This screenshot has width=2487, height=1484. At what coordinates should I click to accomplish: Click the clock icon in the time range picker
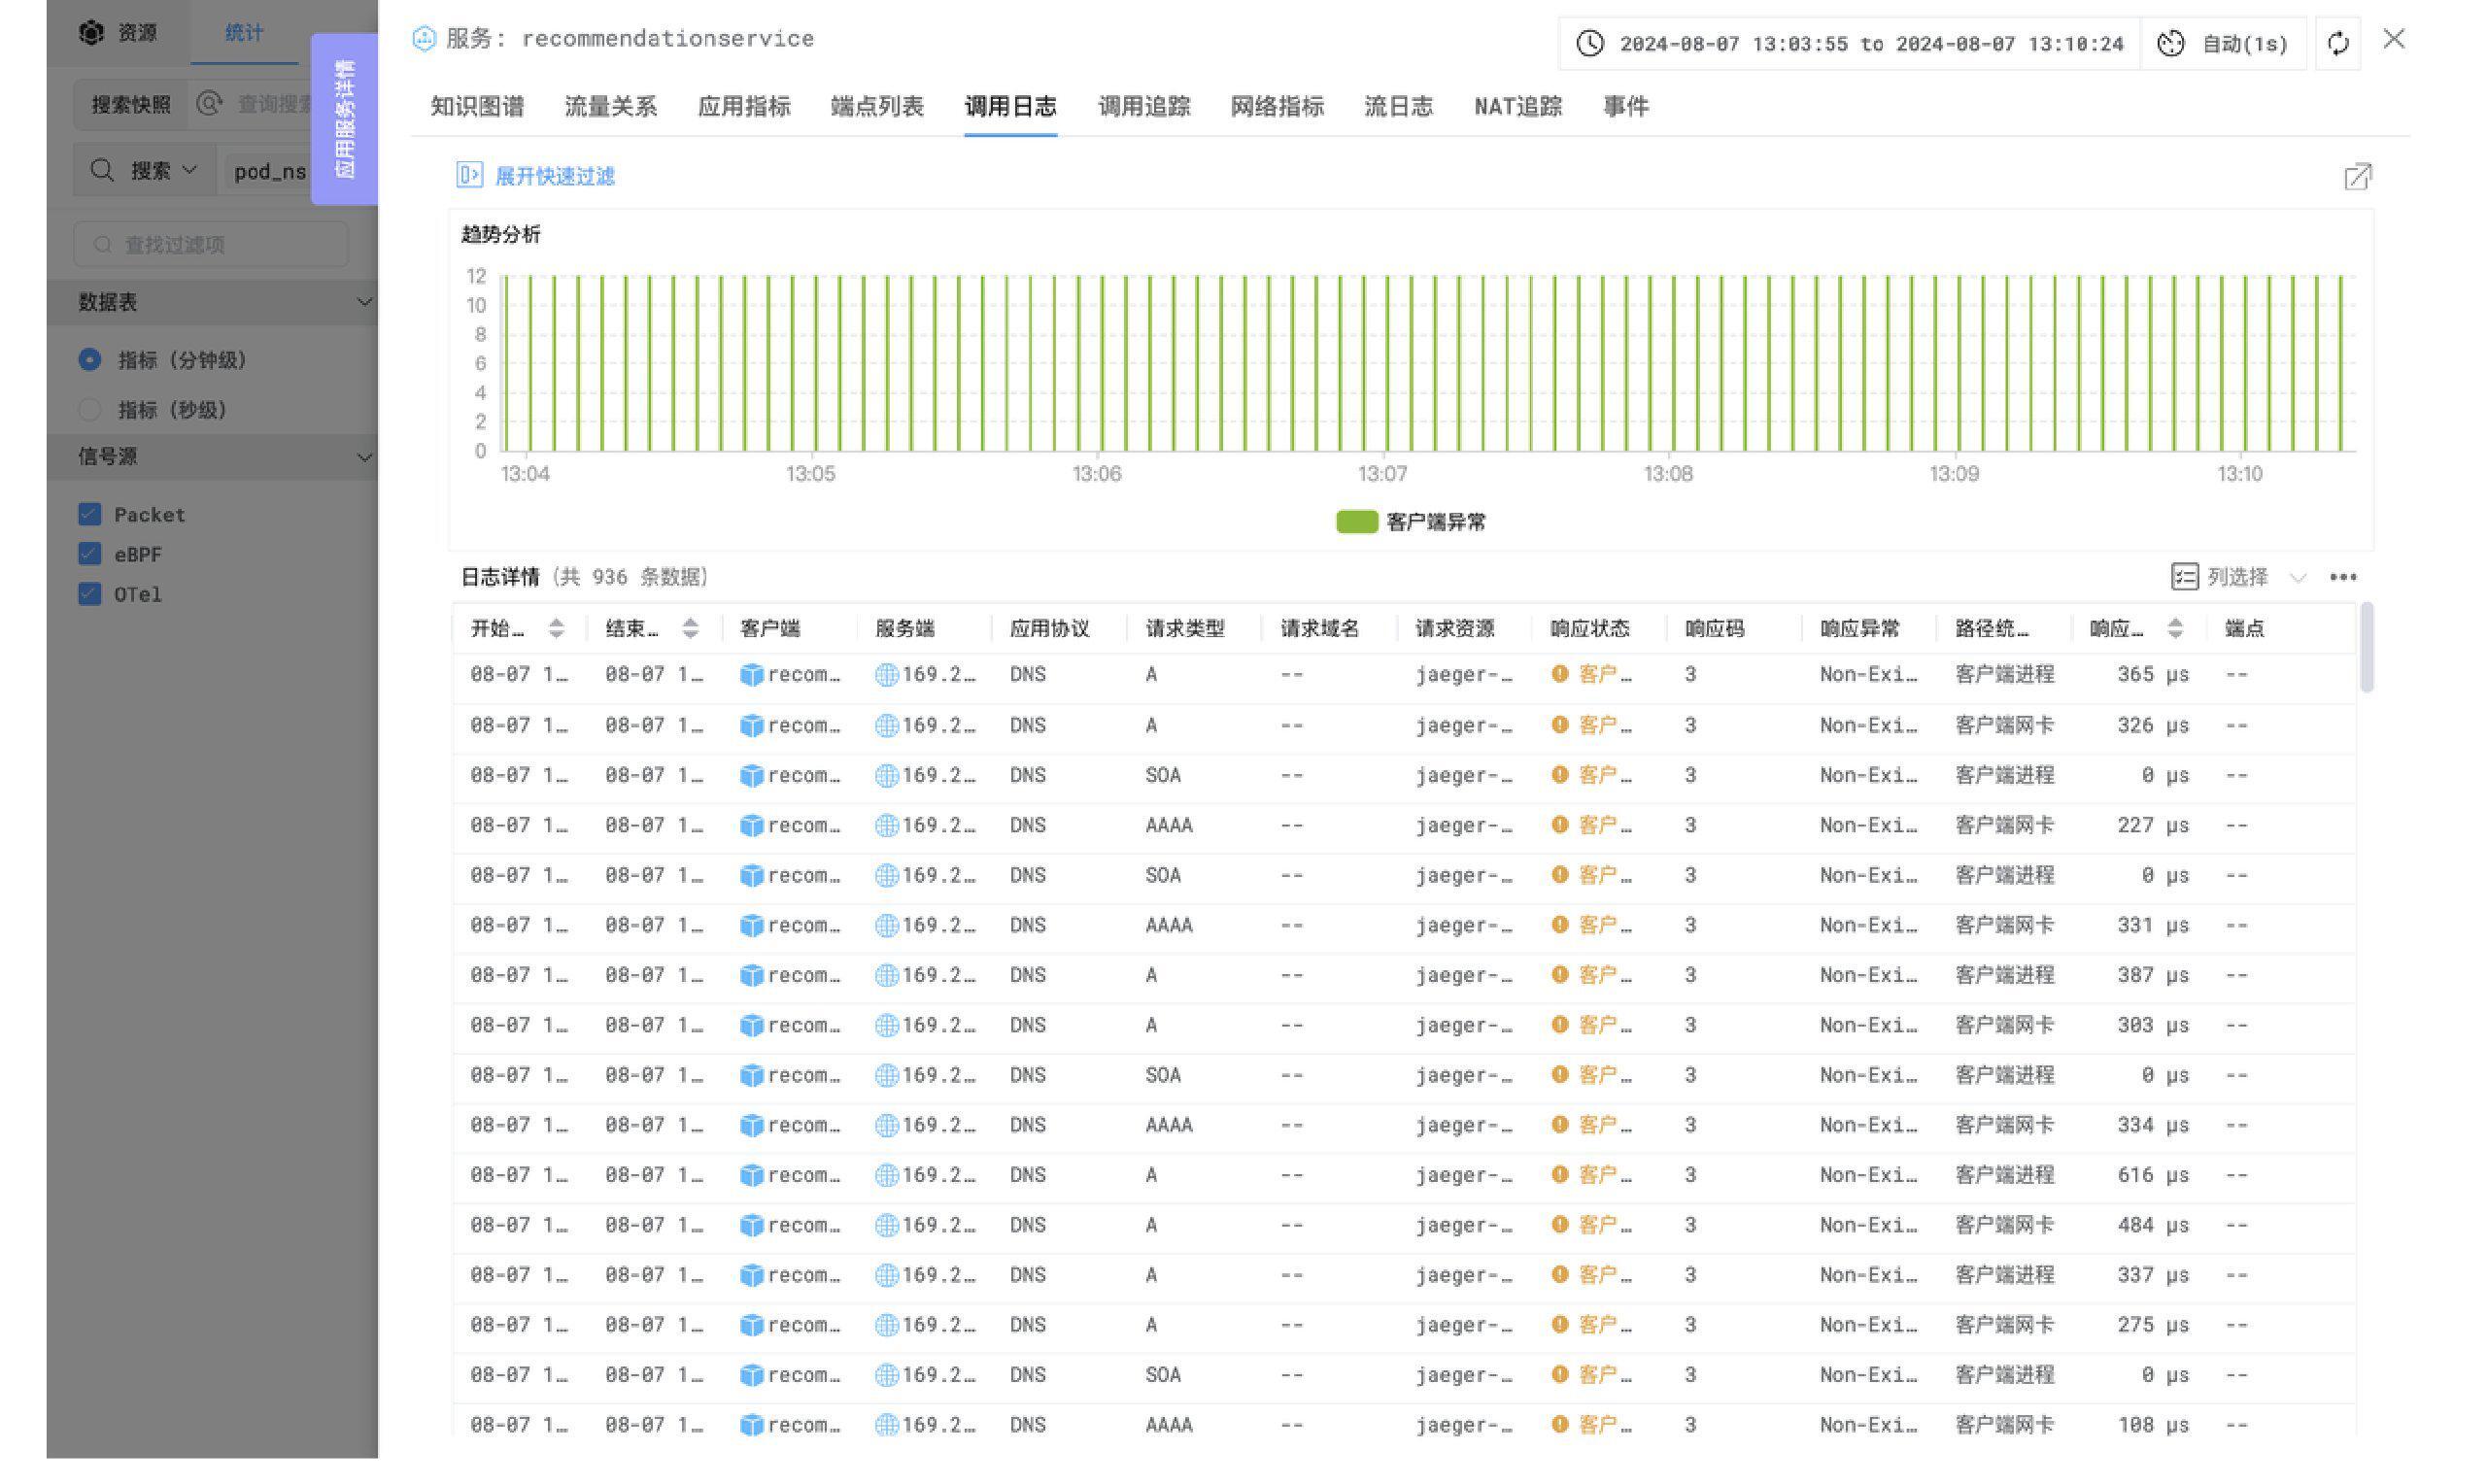click(1590, 43)
